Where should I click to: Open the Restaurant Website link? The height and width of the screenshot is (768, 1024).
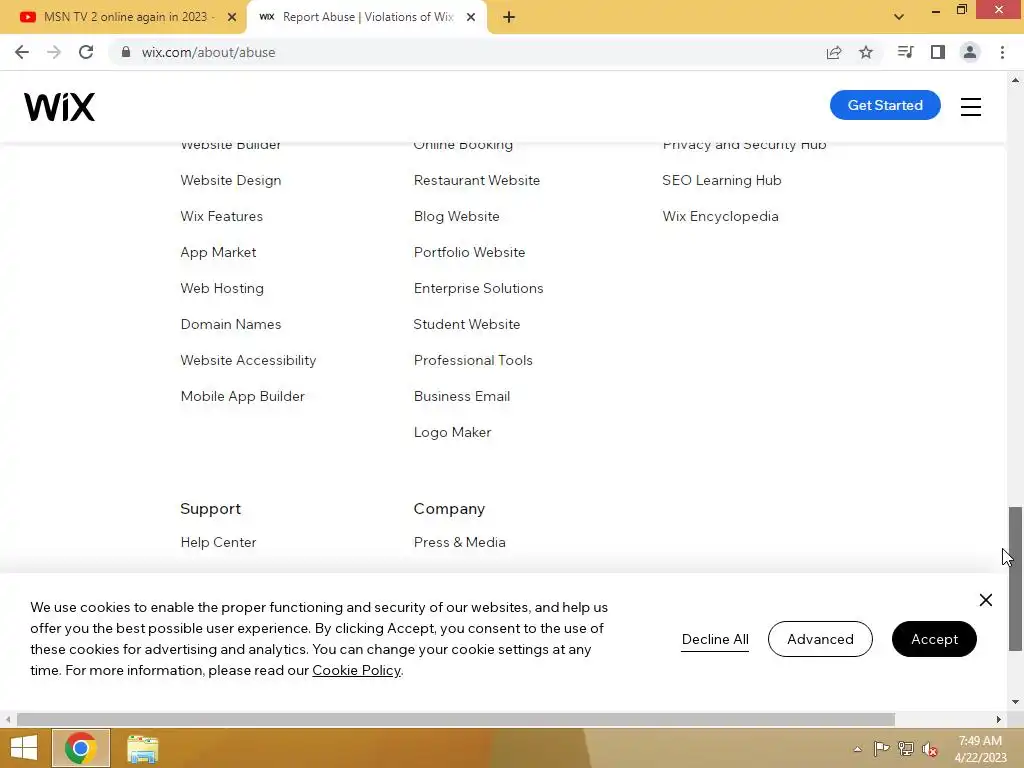477,180
